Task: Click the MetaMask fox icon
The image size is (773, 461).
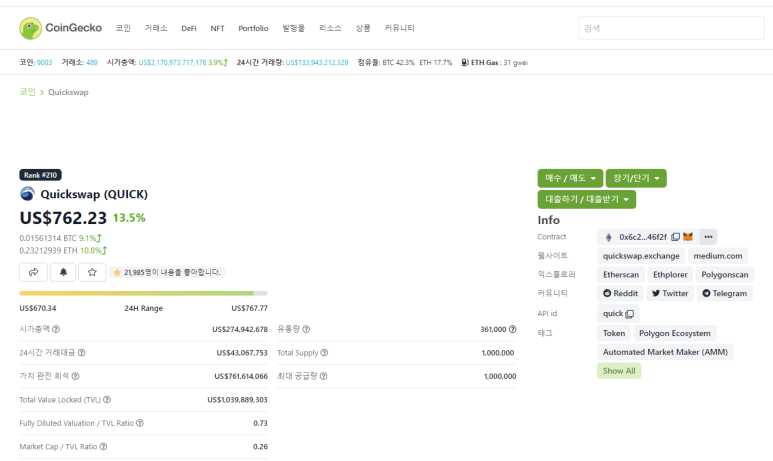Action: pyautogui.click(x=688, y=237)
